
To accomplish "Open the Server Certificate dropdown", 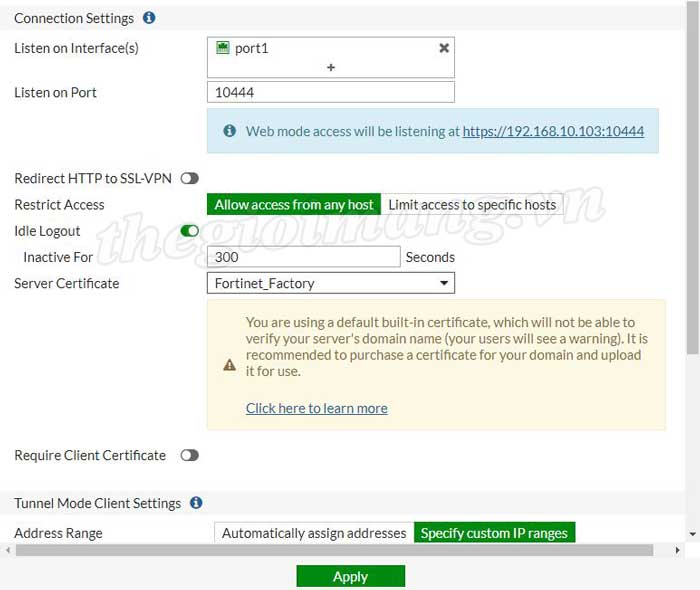I will (x=330, y=283).
